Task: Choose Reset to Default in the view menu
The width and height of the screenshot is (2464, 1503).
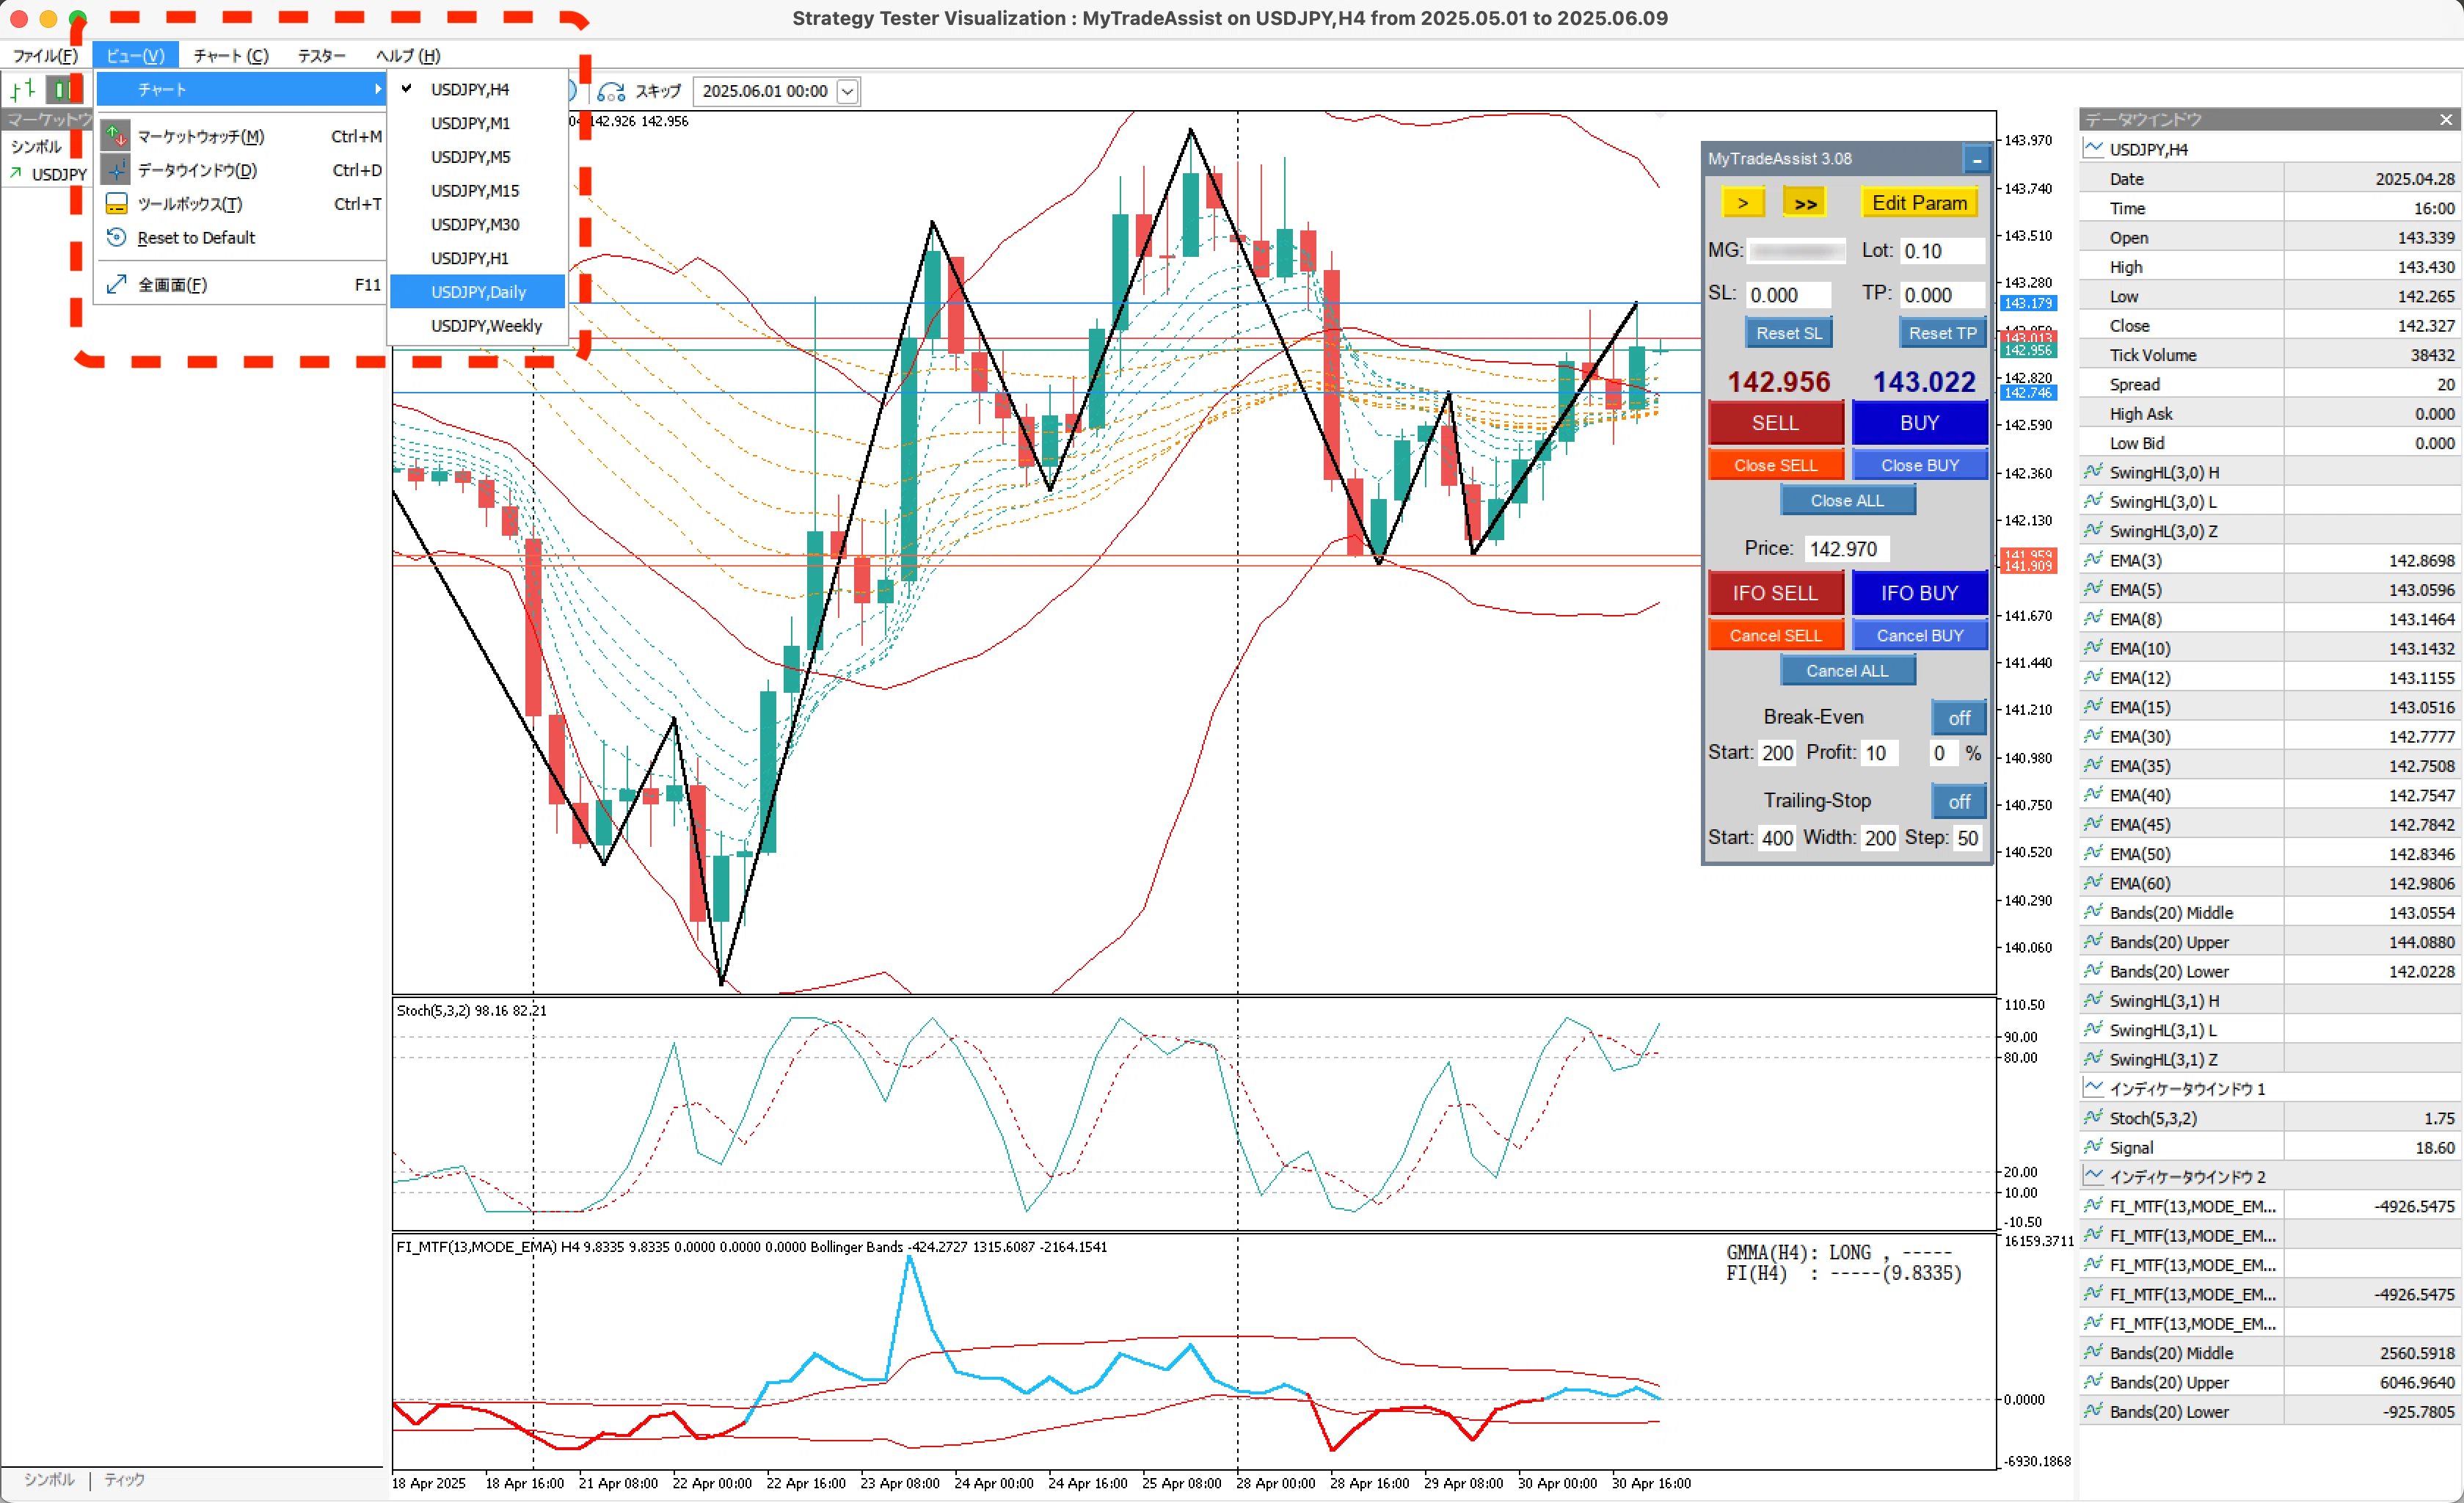Action: tap(241, 238)
